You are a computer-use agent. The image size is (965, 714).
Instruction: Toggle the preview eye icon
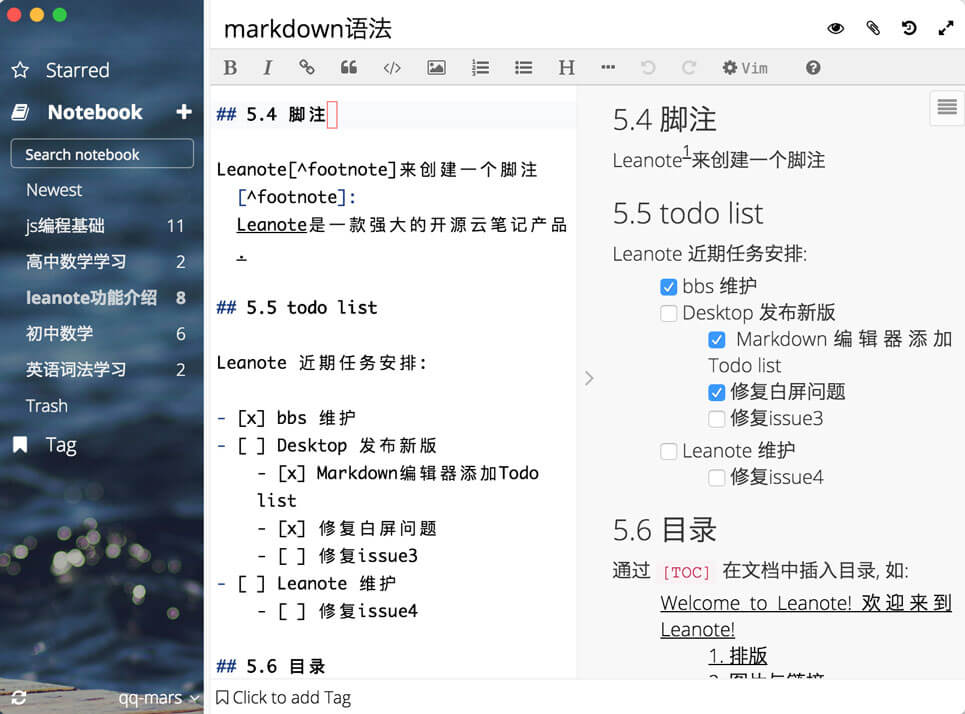[x=836, y=28]
